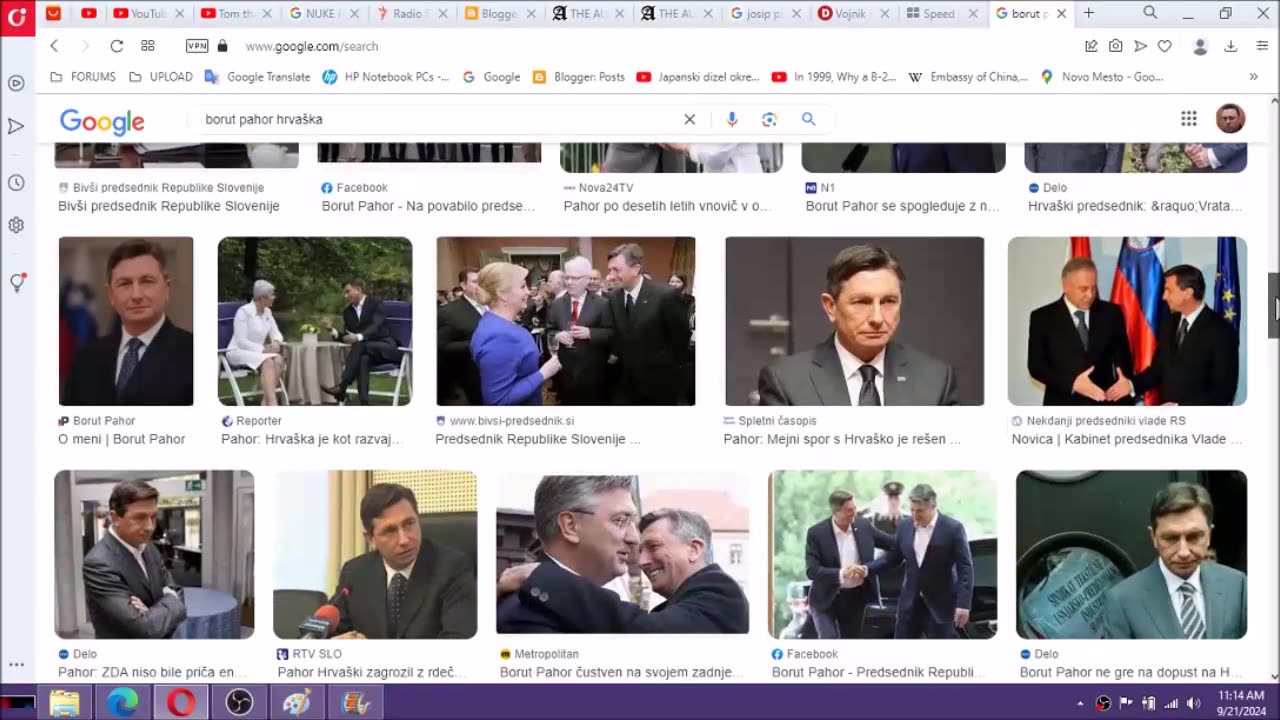1280x720 pixels.
Task: Clear the search query with X
Action: click(x=689, y=119)
